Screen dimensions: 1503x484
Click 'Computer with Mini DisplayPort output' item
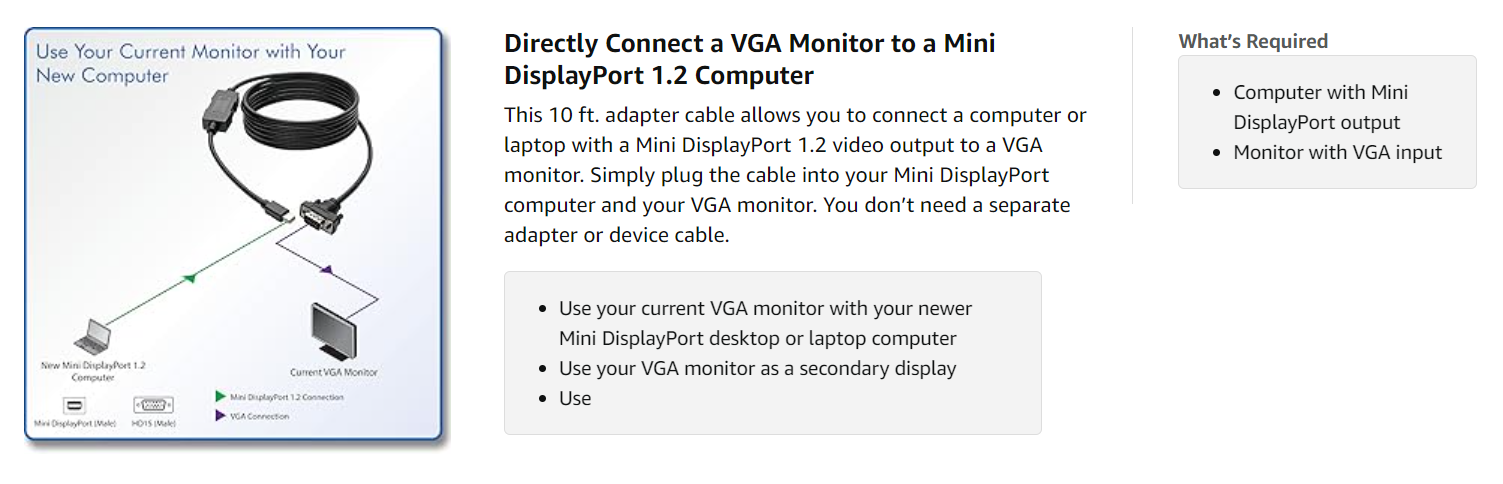(1320, 107)
